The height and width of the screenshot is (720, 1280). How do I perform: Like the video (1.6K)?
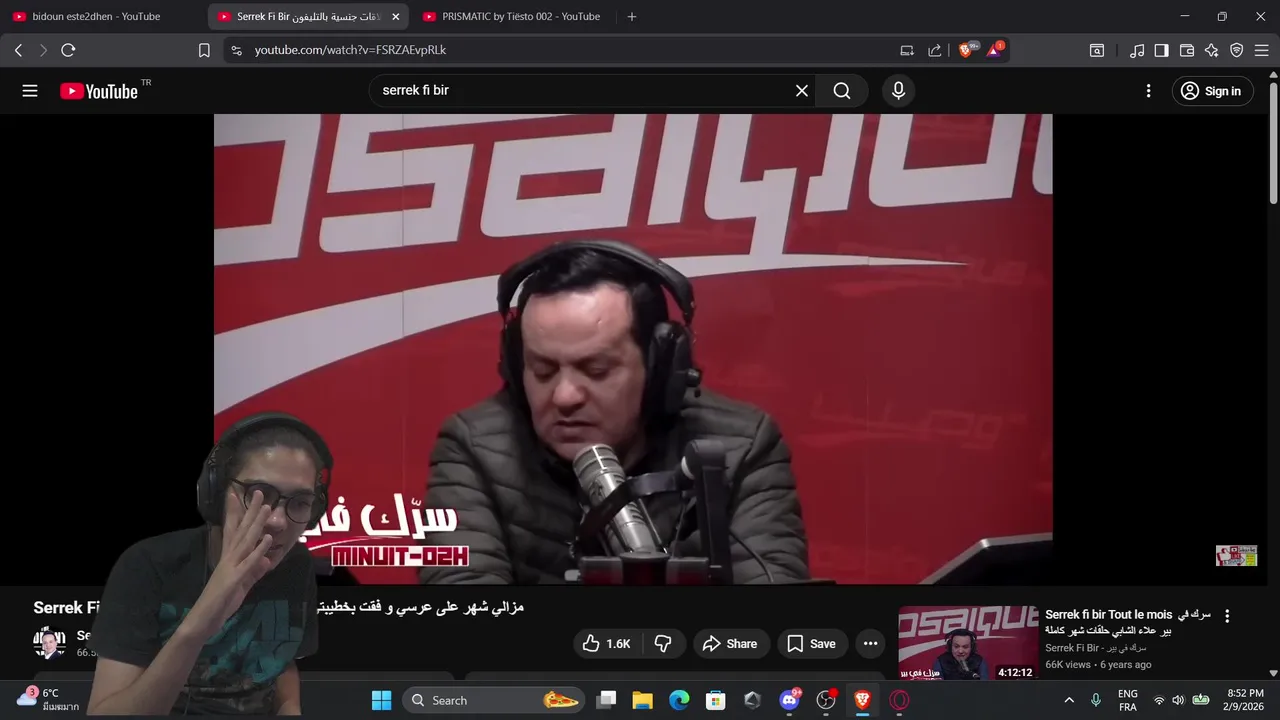point(607,644)
